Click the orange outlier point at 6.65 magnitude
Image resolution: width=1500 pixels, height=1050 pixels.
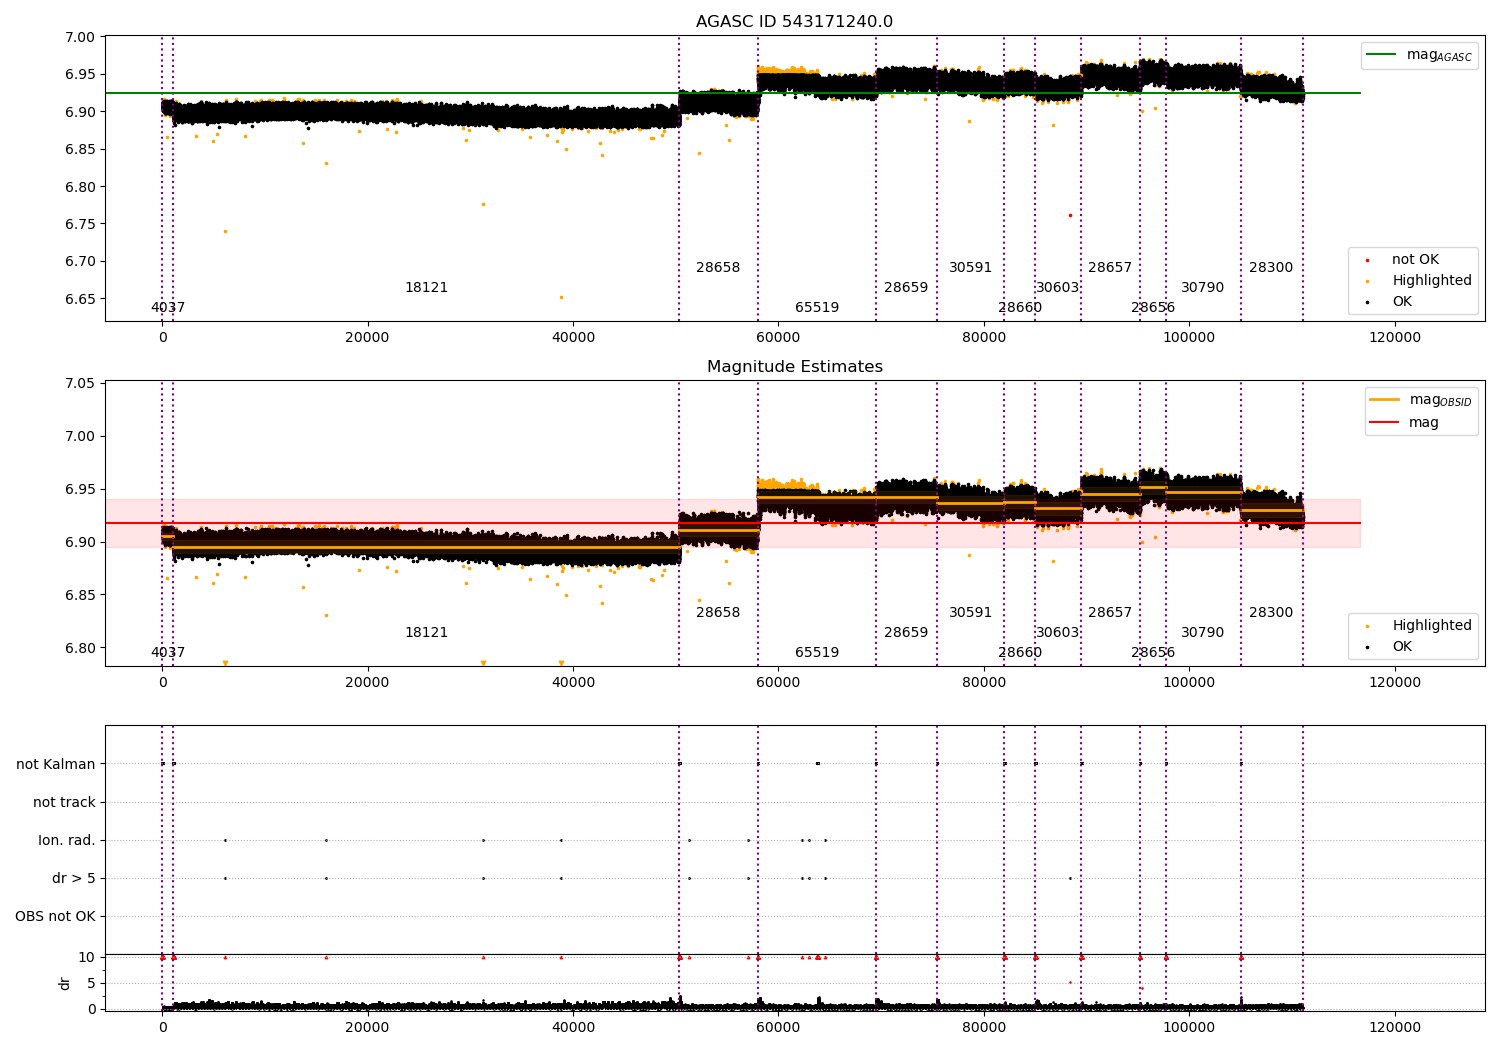pos(561,297)
